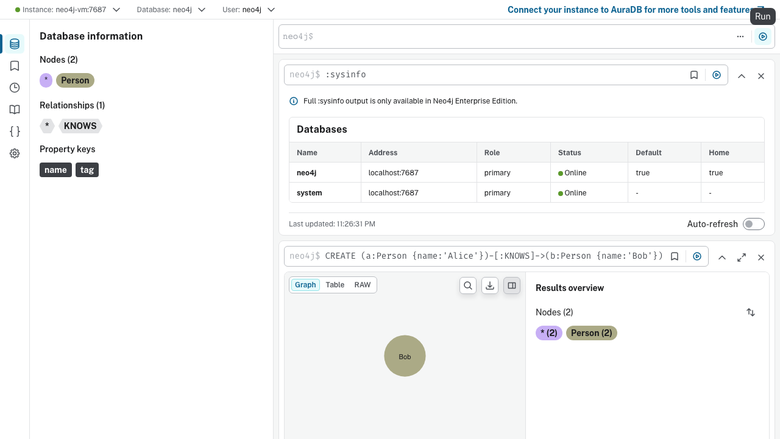780x439 pixels.
Task: Select the Bob node in graph
Action: [x=404, y=356]
